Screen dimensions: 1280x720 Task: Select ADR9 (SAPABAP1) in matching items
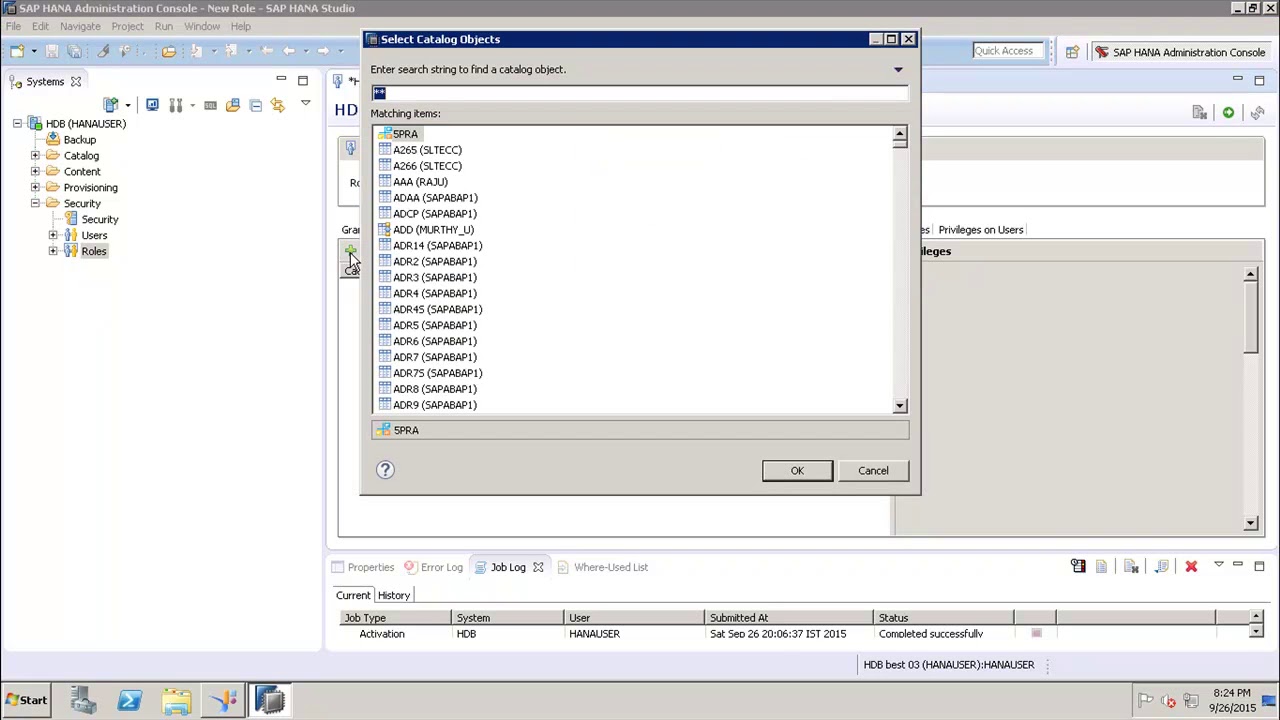[435, 405]
